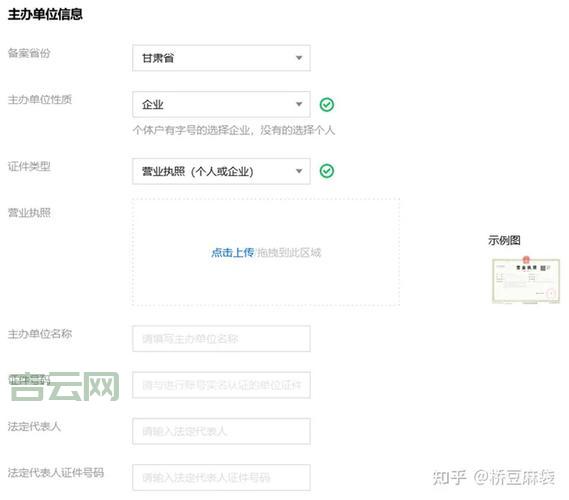Focus the 法定代表人 input field
This screenshot has height=500, width=569.
click(x=221, y=431)
